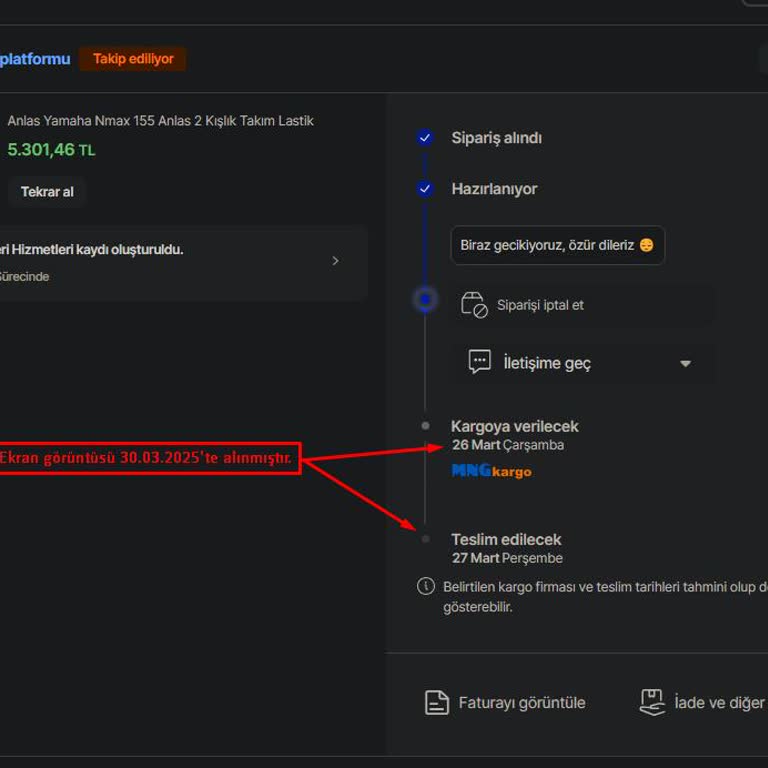Screen dimensions: 768x768
Task: Click the invoice document icon
Action: 437,703
